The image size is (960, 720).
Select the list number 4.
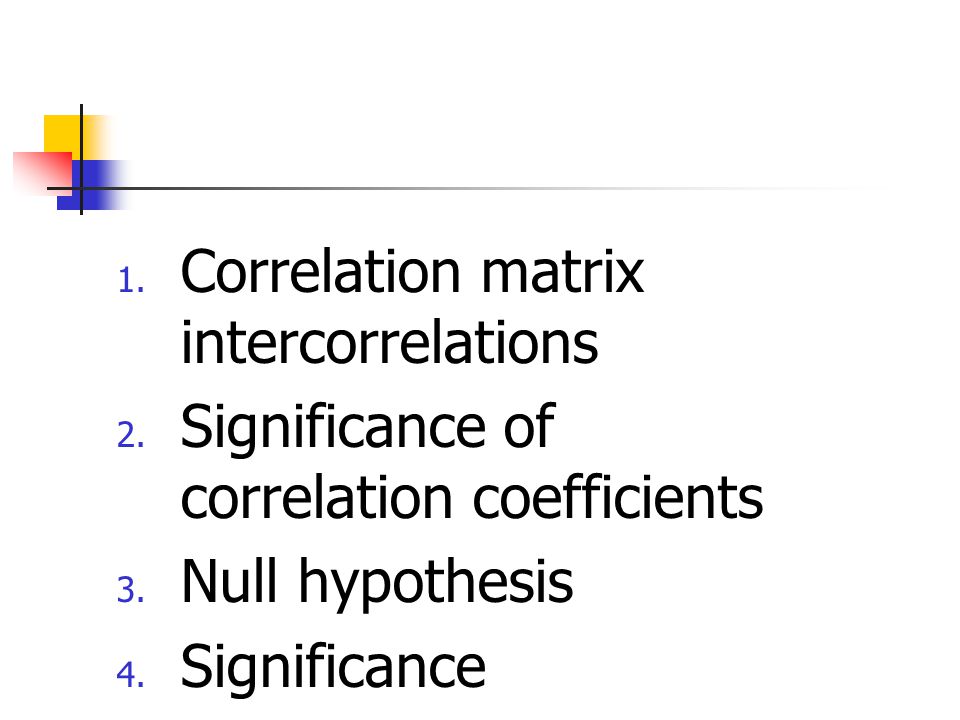[x=130, y=675]
